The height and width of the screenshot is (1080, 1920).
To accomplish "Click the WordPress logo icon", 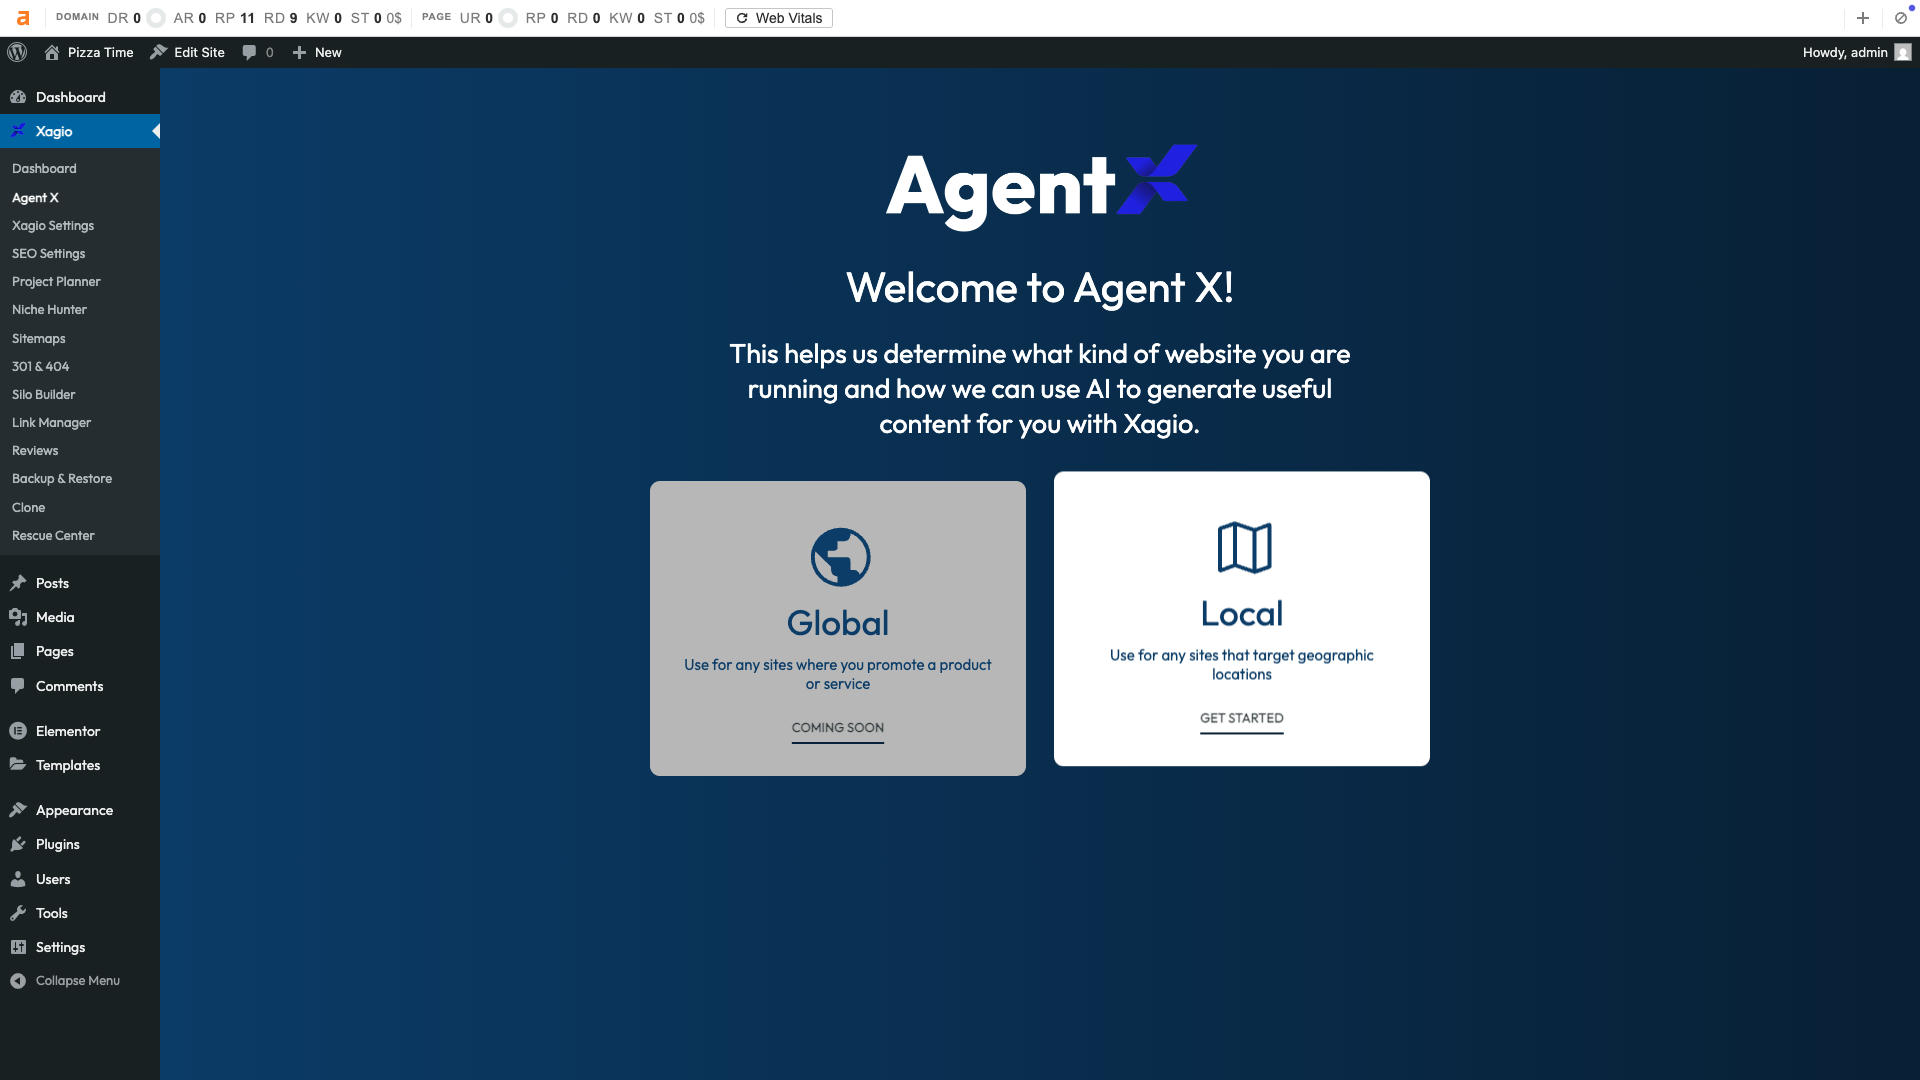I will point(17,52).
